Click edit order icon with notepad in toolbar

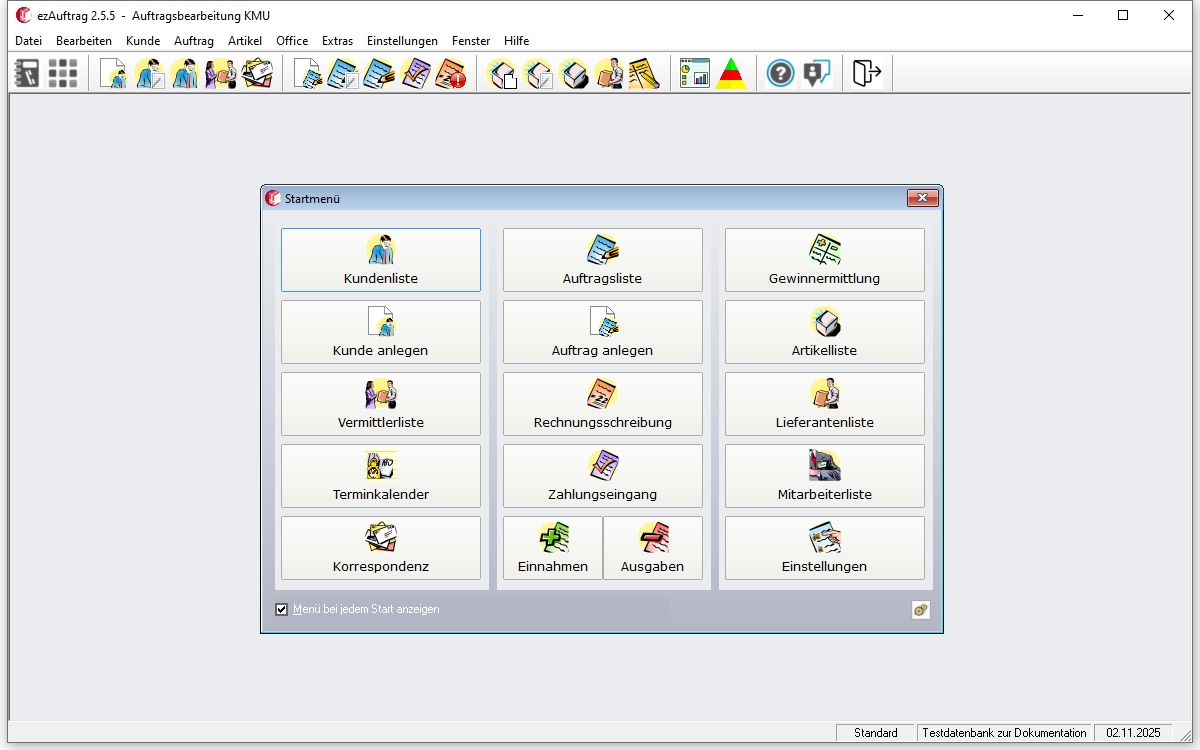343,73
